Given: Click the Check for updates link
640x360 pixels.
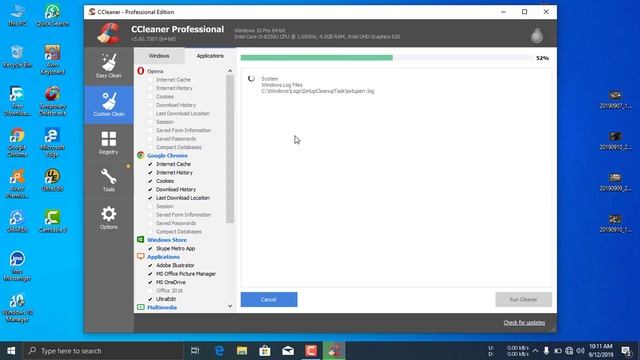Looking at the screenshot, I should click(524, 322).
